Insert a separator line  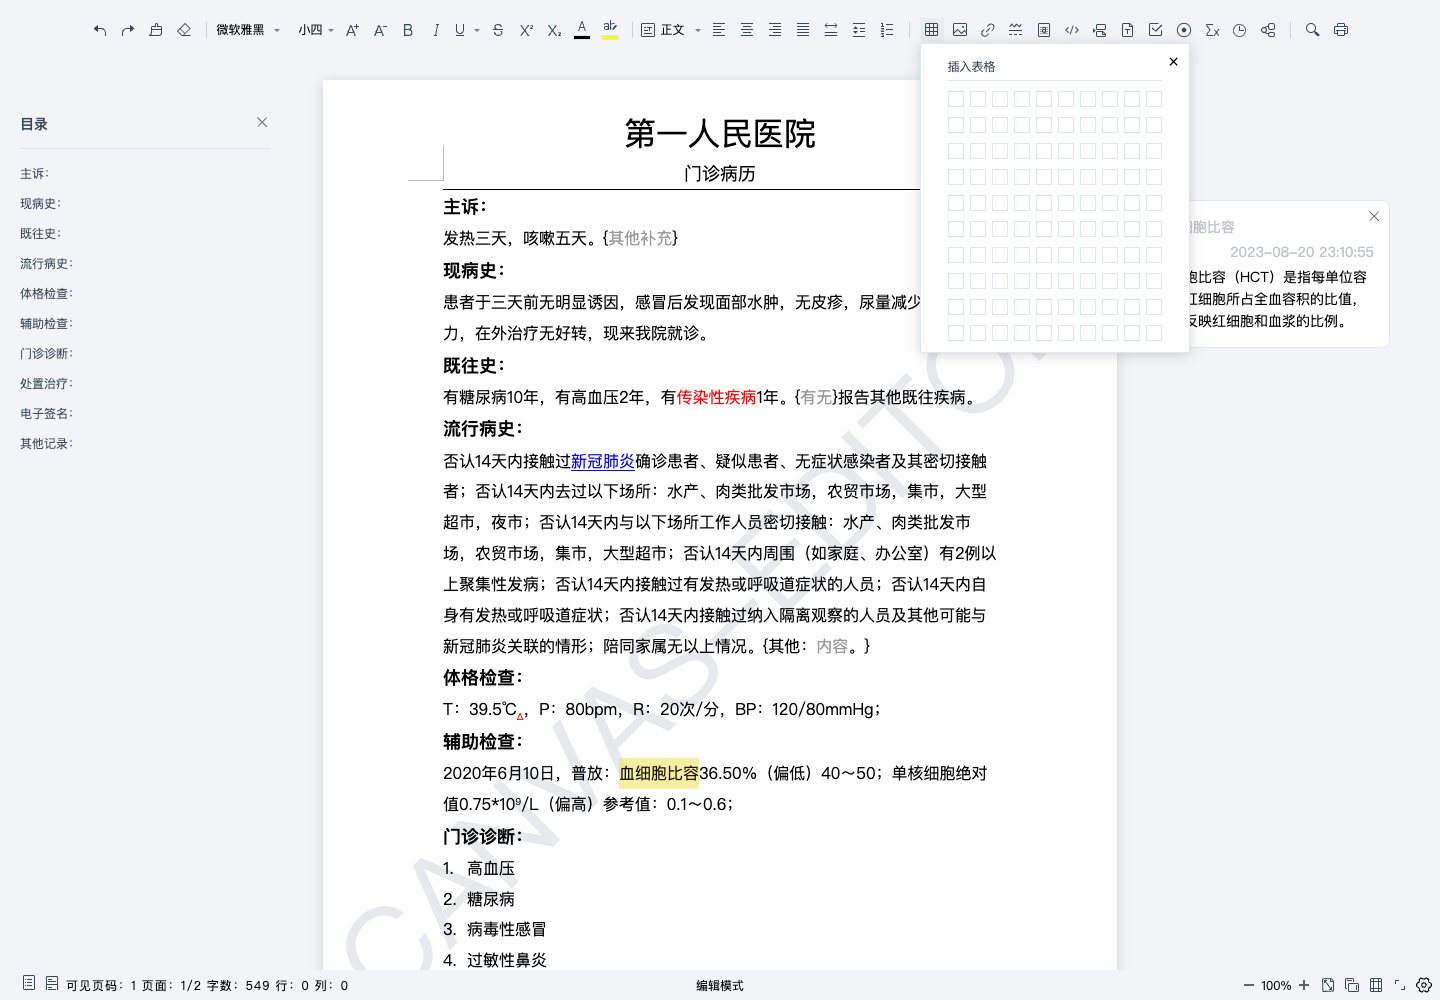pos(1016,30)
